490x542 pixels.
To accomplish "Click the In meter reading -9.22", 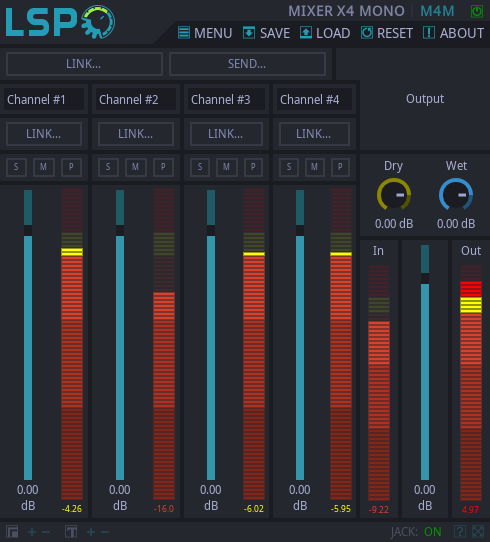I will [x=379, y=510].
